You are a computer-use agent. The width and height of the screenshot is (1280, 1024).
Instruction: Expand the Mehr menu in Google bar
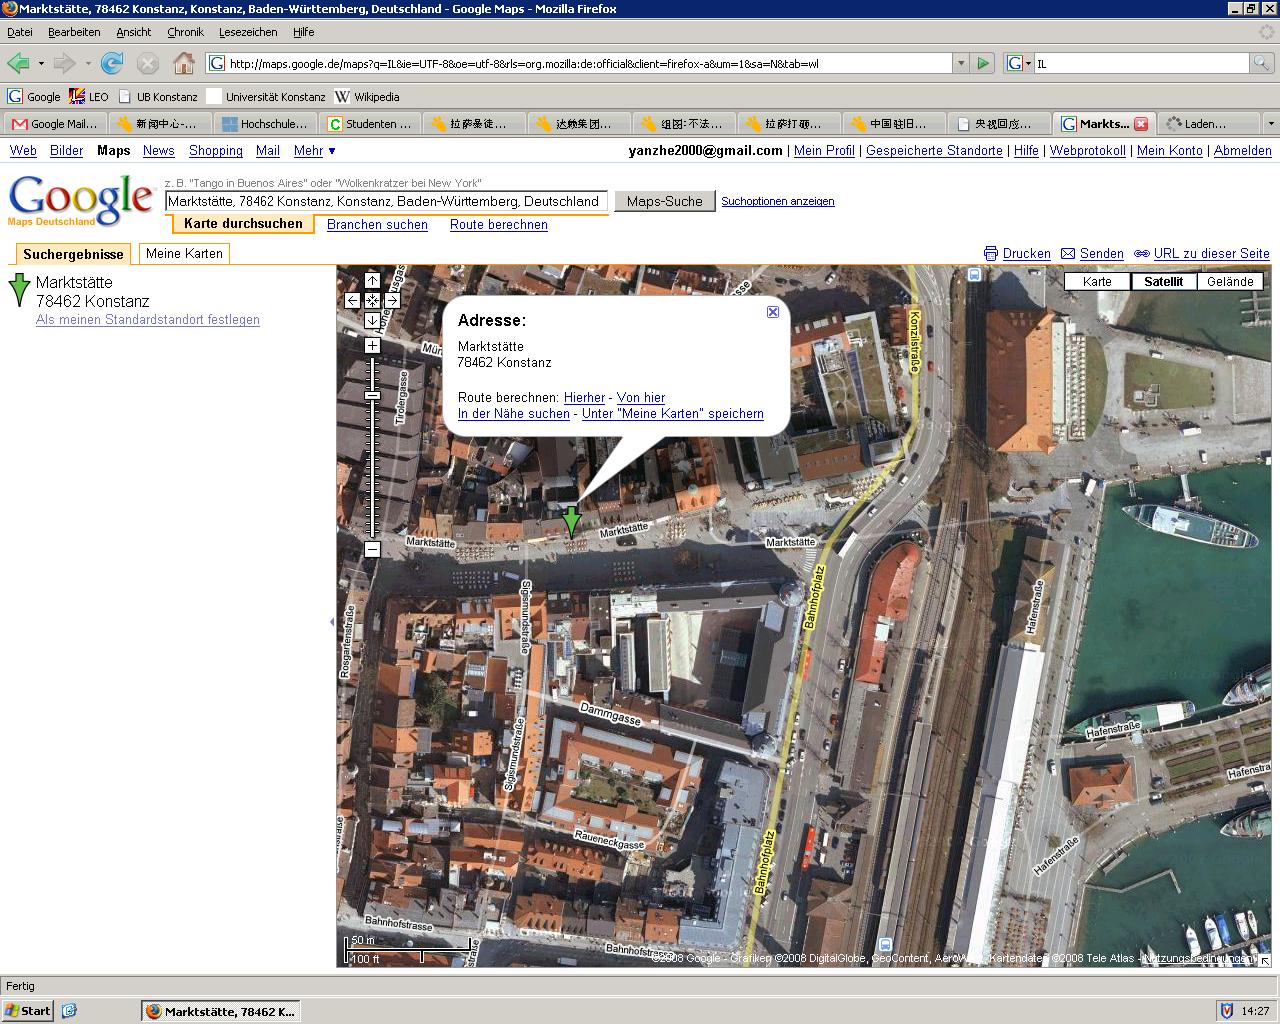click(x=315, y=150)
